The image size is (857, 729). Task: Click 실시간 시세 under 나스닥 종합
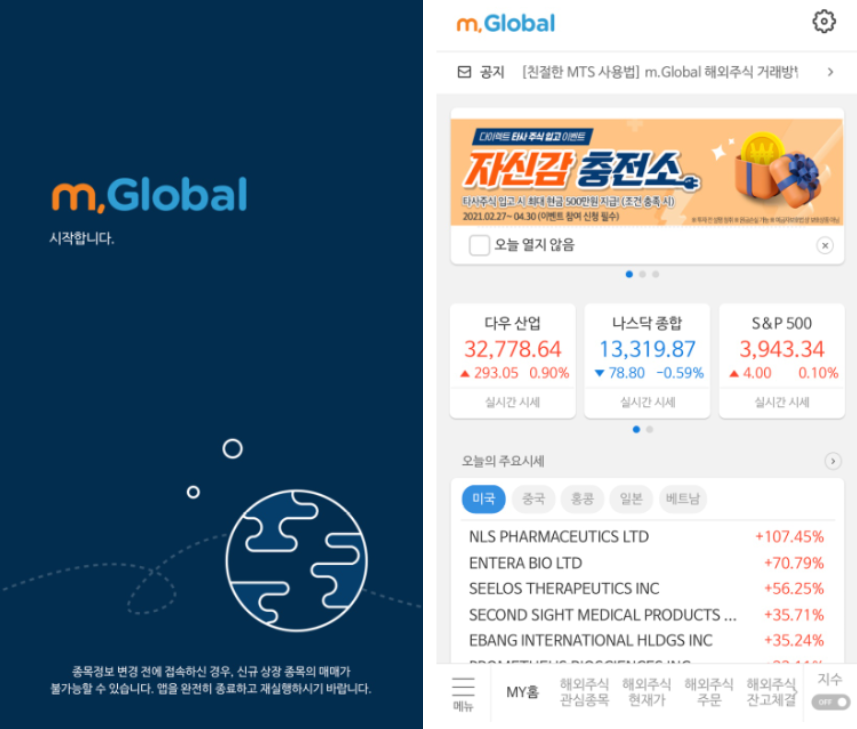coord(647,402)
